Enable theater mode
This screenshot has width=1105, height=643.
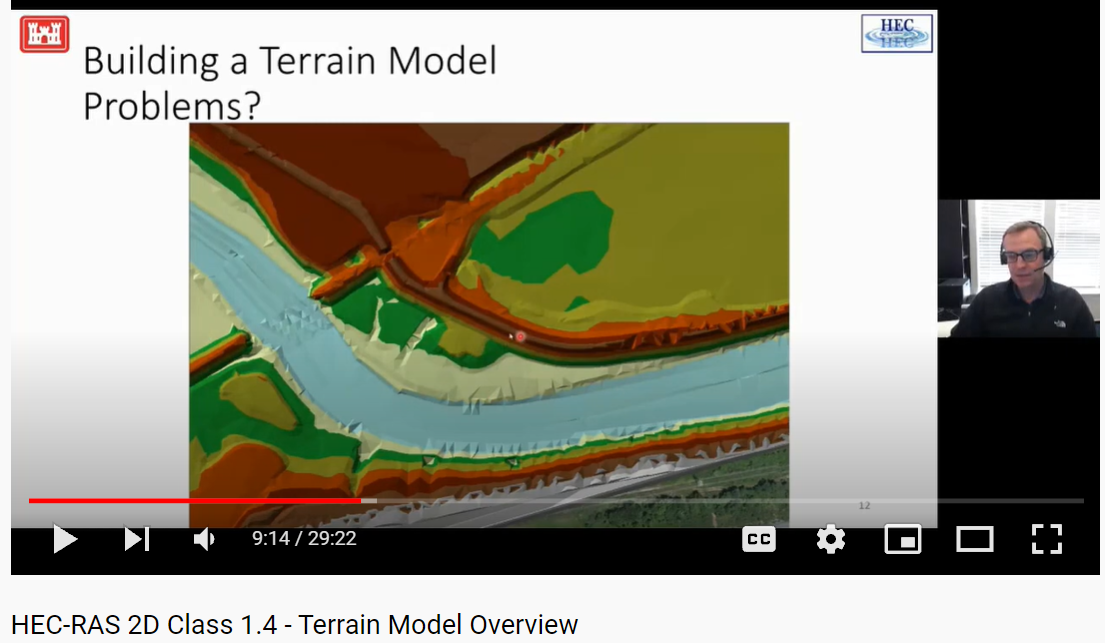click(975, 539)
